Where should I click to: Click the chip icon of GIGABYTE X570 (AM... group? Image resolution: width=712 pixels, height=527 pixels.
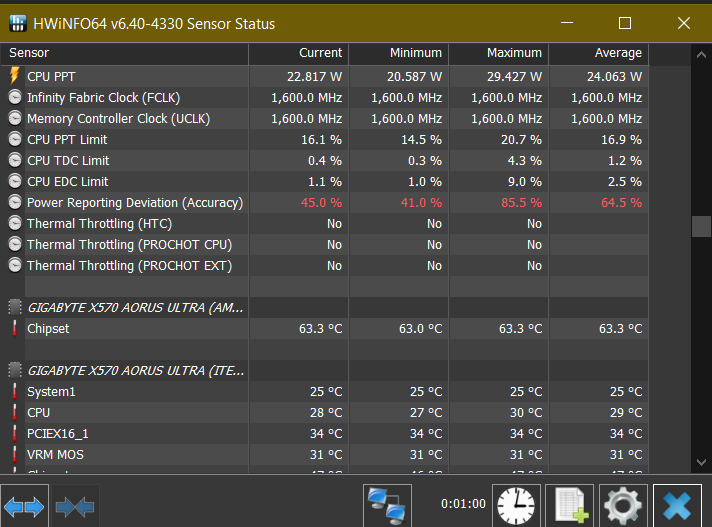15,307
